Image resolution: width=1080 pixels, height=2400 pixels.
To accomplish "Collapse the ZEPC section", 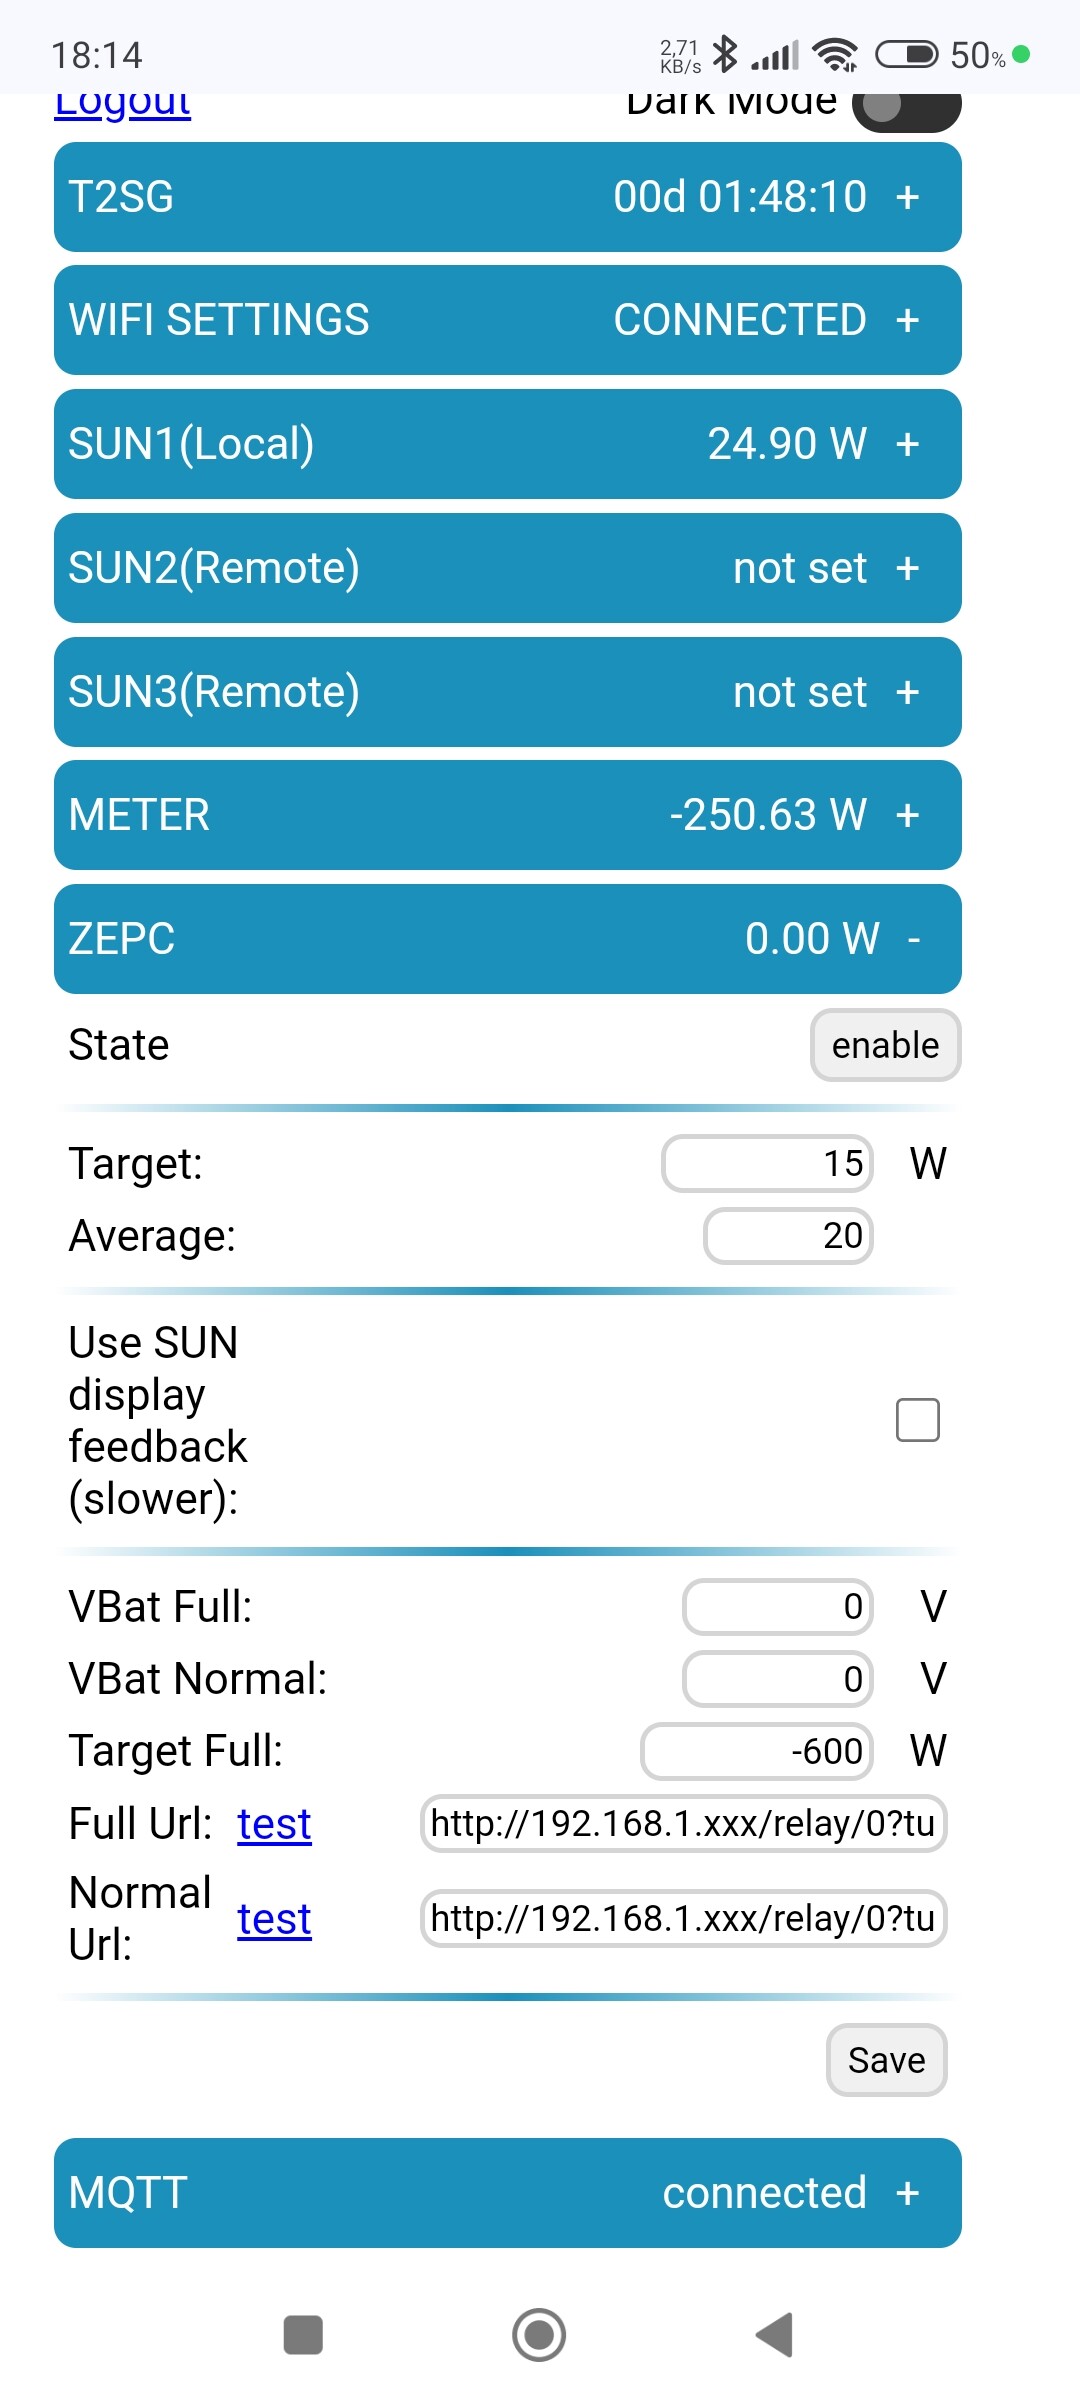I will 507,939.
